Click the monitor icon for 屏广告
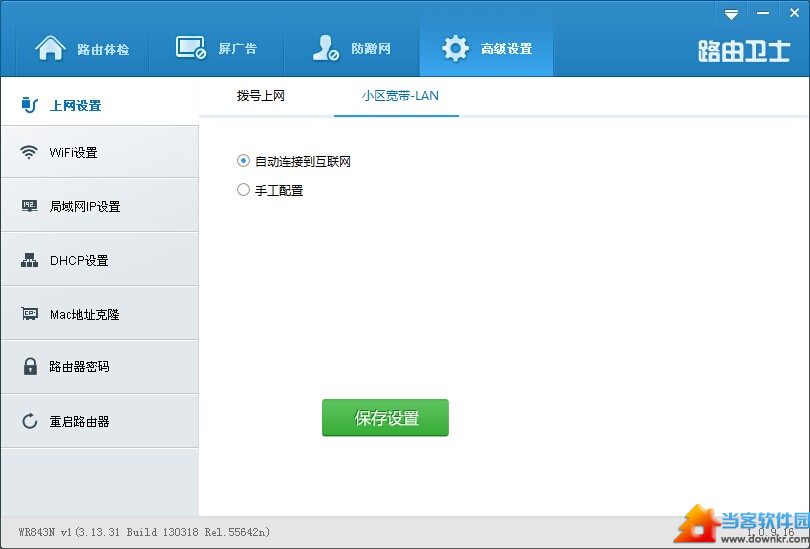 (190, 48)
